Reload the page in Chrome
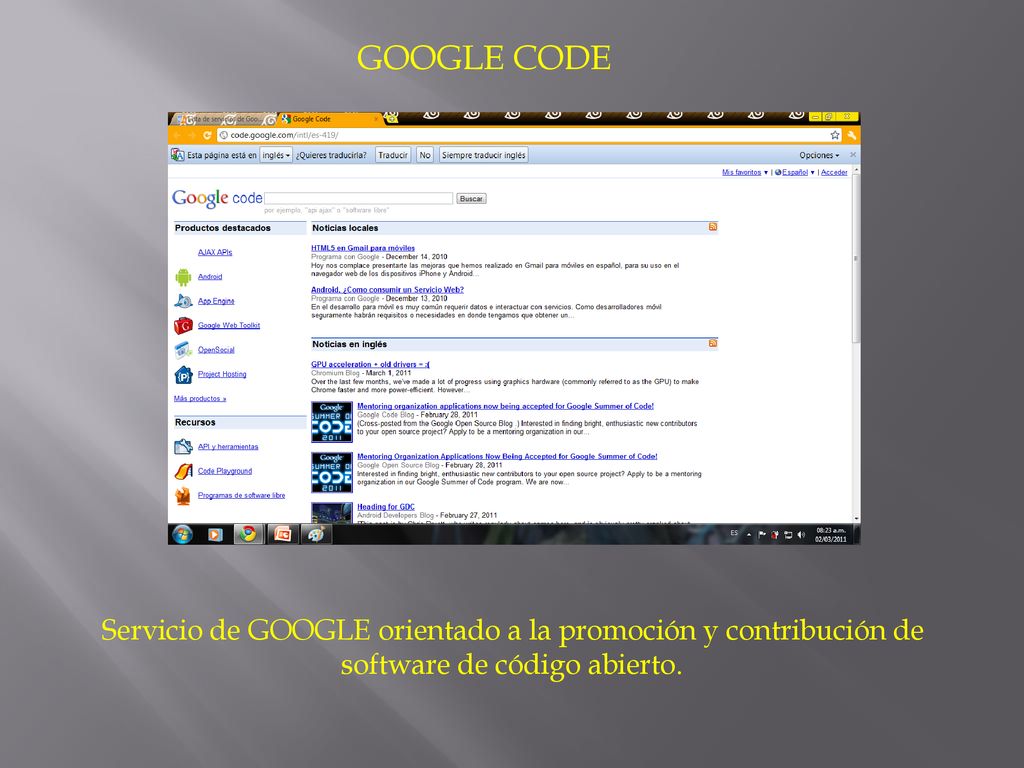Viewport: 1024px width, 768px height. tap(207, 135)
